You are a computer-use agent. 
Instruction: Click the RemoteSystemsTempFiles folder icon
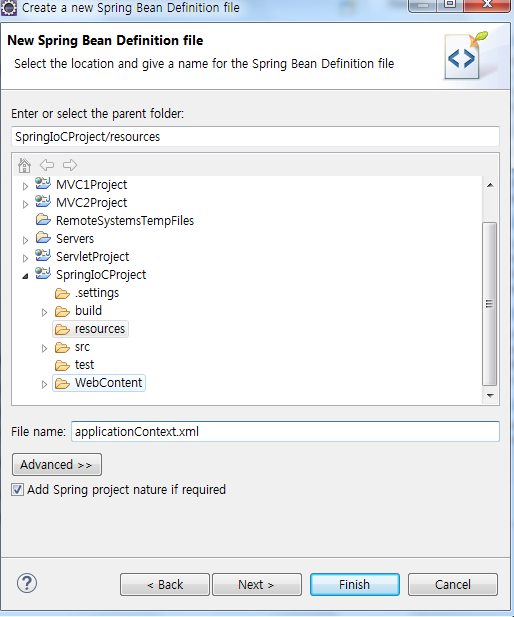click(43, 220)
